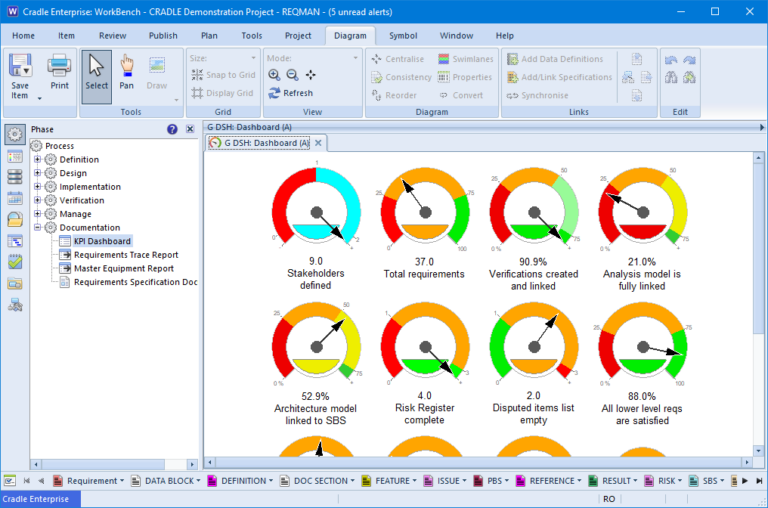Image resolution: width=768 pixels, height=508 pixels.
Task: Open the Project ribbon tab
Action: [x=298, y=35]
